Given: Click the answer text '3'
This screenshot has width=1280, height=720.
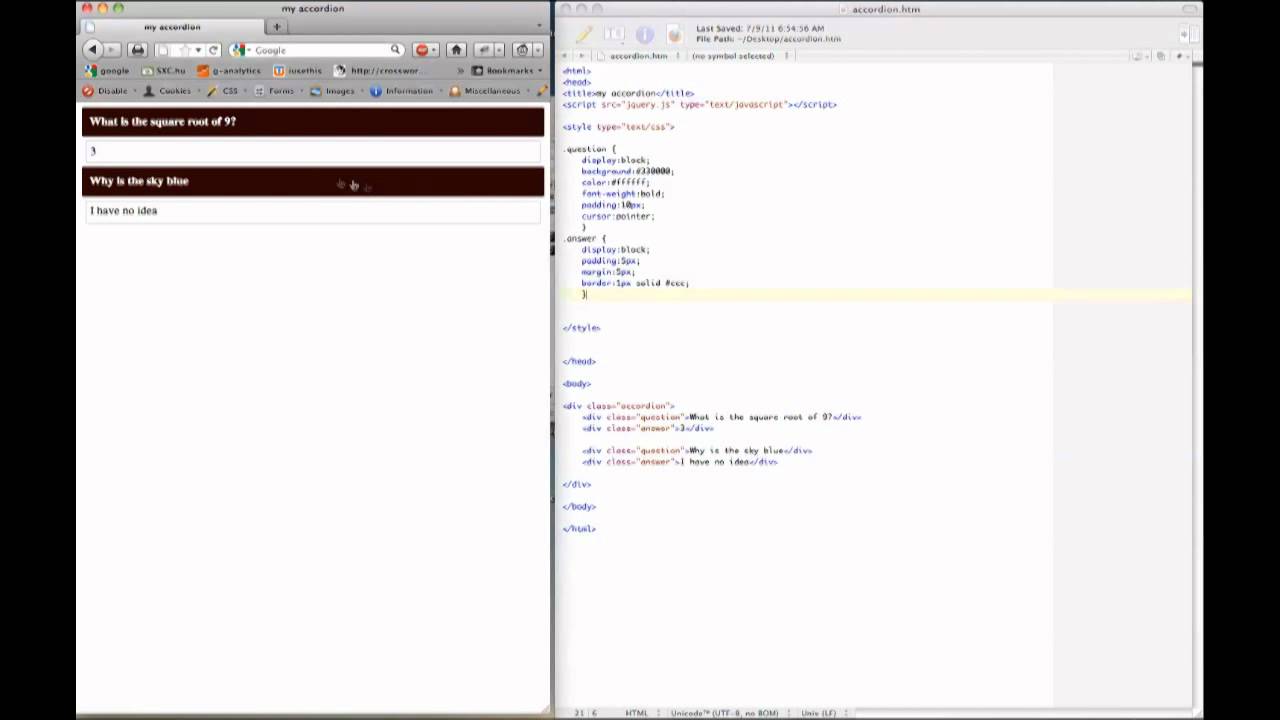Looking at the screenshot, I should pyautogui.click(x=93, y=151).
